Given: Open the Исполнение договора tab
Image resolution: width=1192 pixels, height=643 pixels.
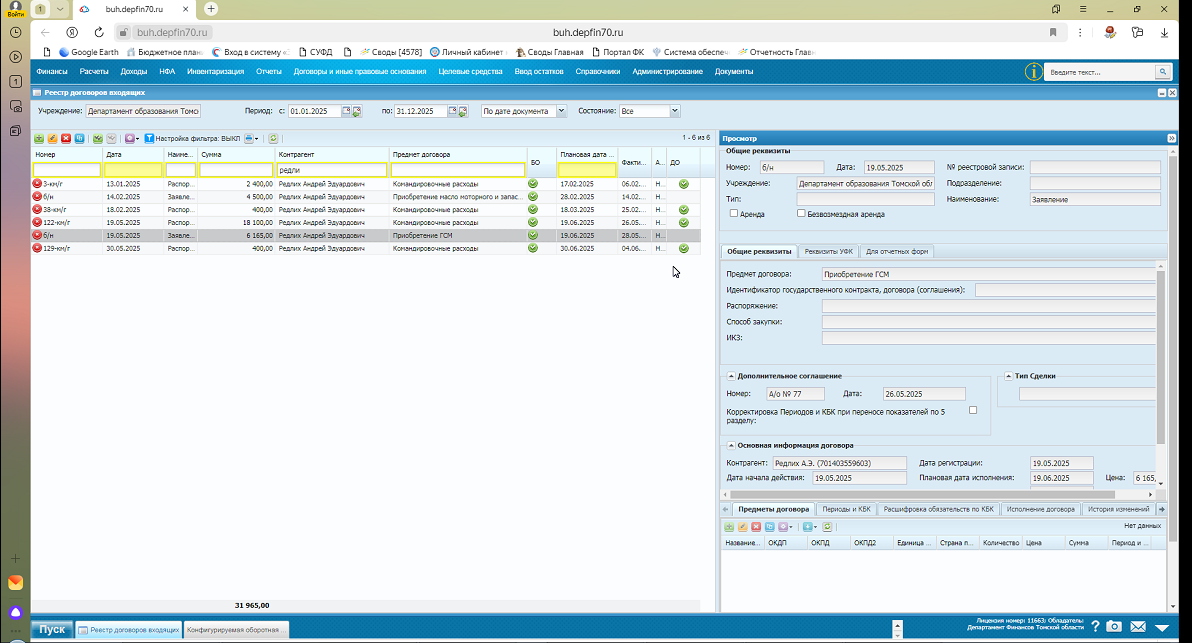Looking at the screenshot, I should click(1040, 509).
